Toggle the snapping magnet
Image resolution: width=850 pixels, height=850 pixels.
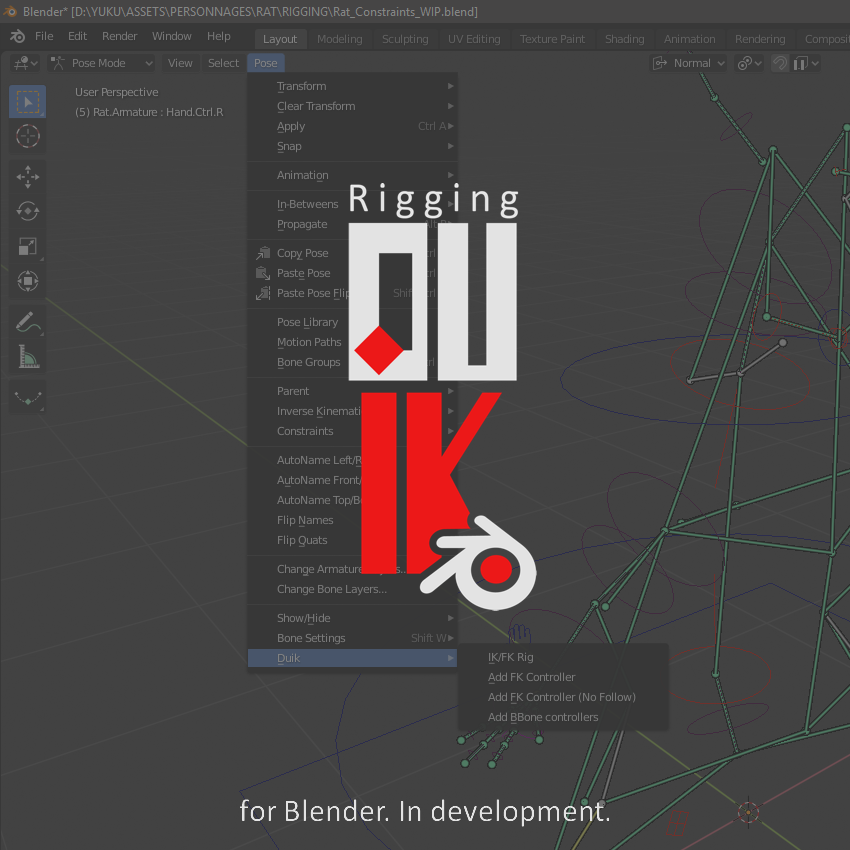780,63
